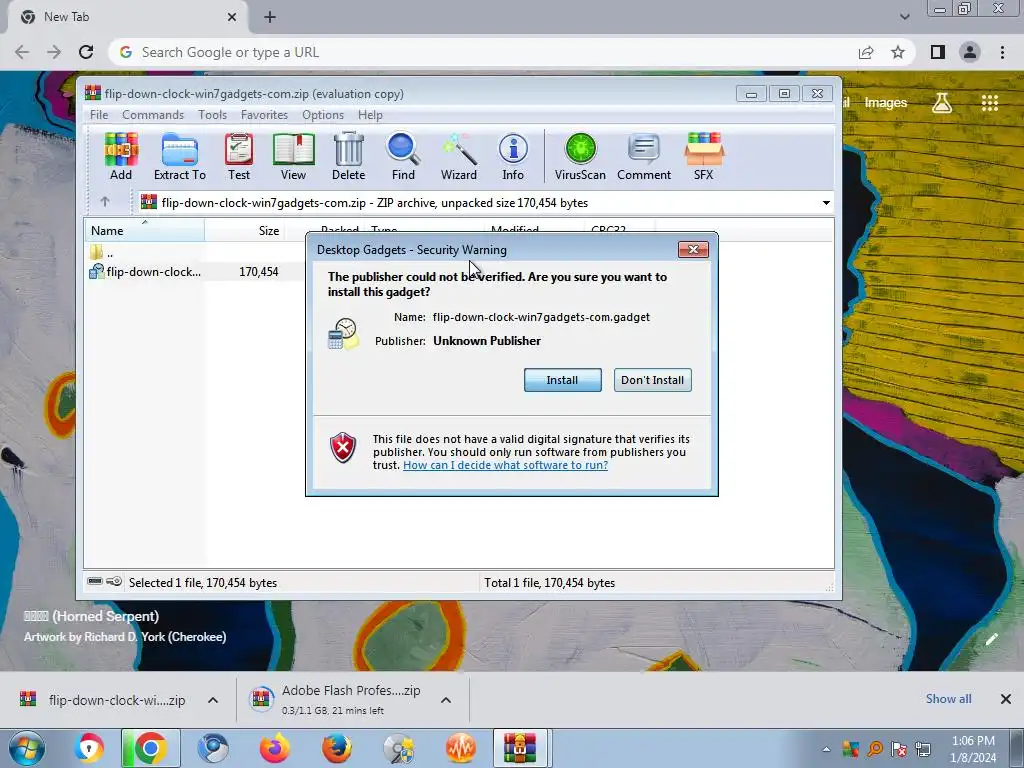The width and height of the screenshot is (1024, 768).
Task: Click the Chrome share page icon
Action: click(866, 52)
